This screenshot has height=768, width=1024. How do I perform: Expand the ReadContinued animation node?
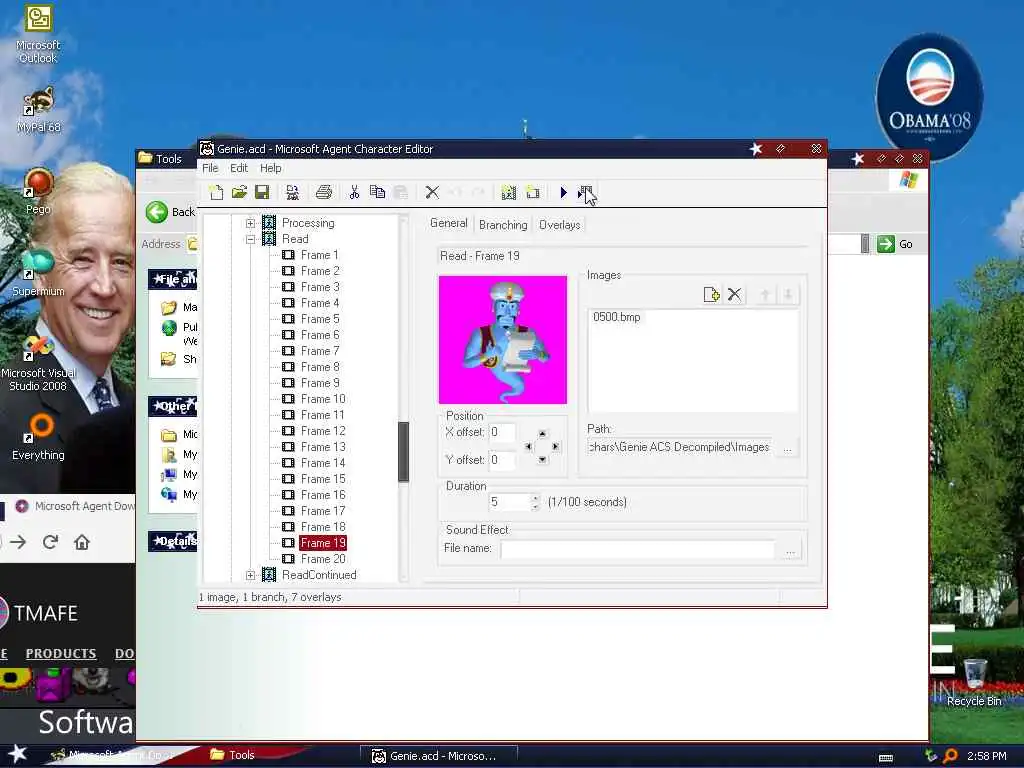(250, 575)
